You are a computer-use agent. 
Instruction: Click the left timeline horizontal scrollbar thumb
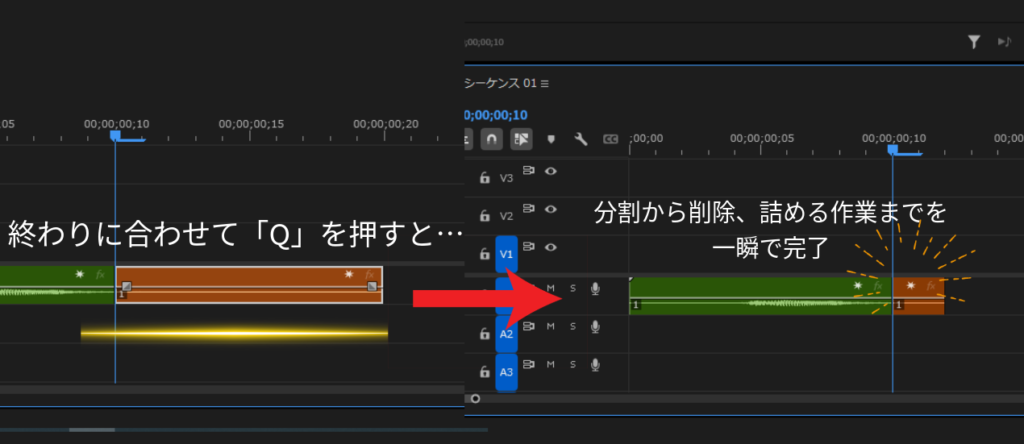[x=91, y=430]
